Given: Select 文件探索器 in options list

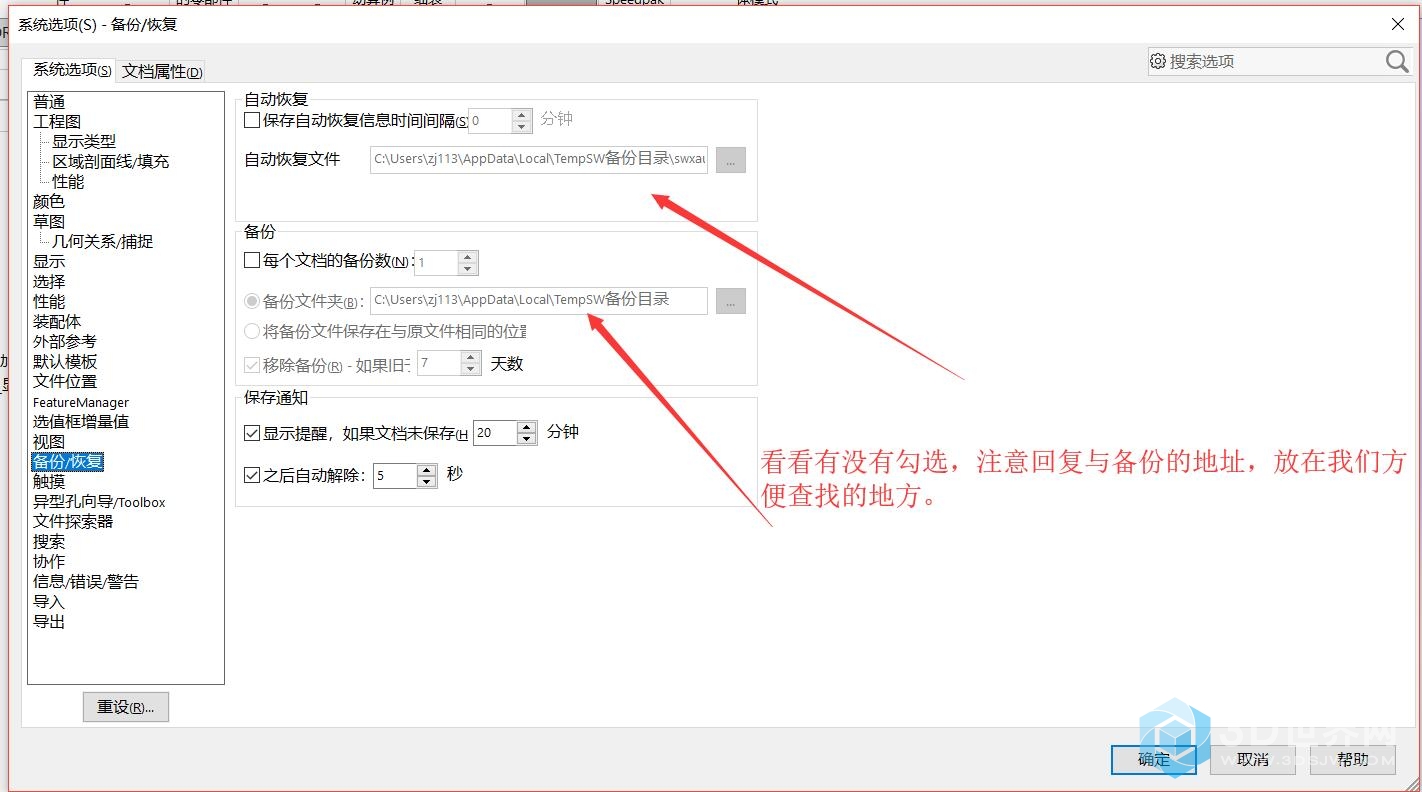Looking at the screenshot, I should click(x=73, y=522).
